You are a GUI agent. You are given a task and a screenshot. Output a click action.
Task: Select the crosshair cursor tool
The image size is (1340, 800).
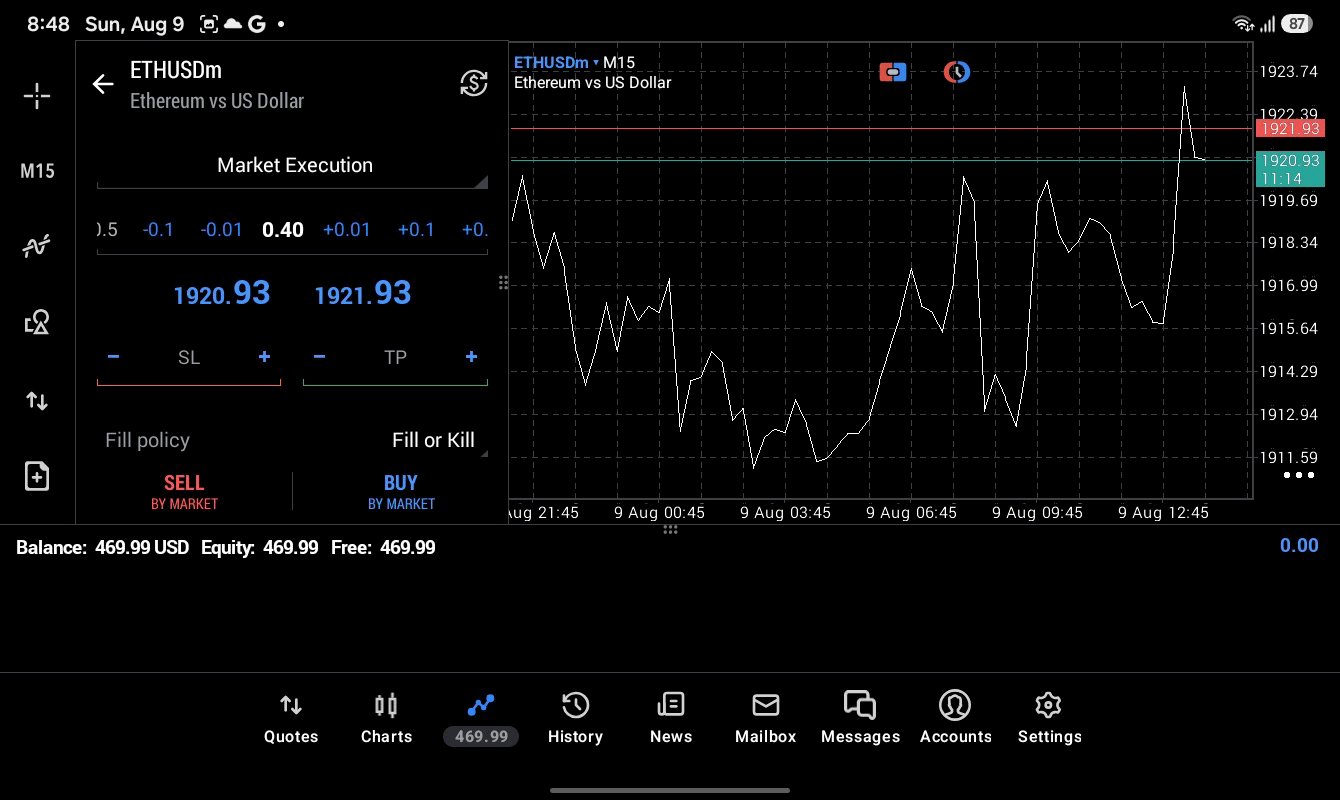tap(37, 96)
